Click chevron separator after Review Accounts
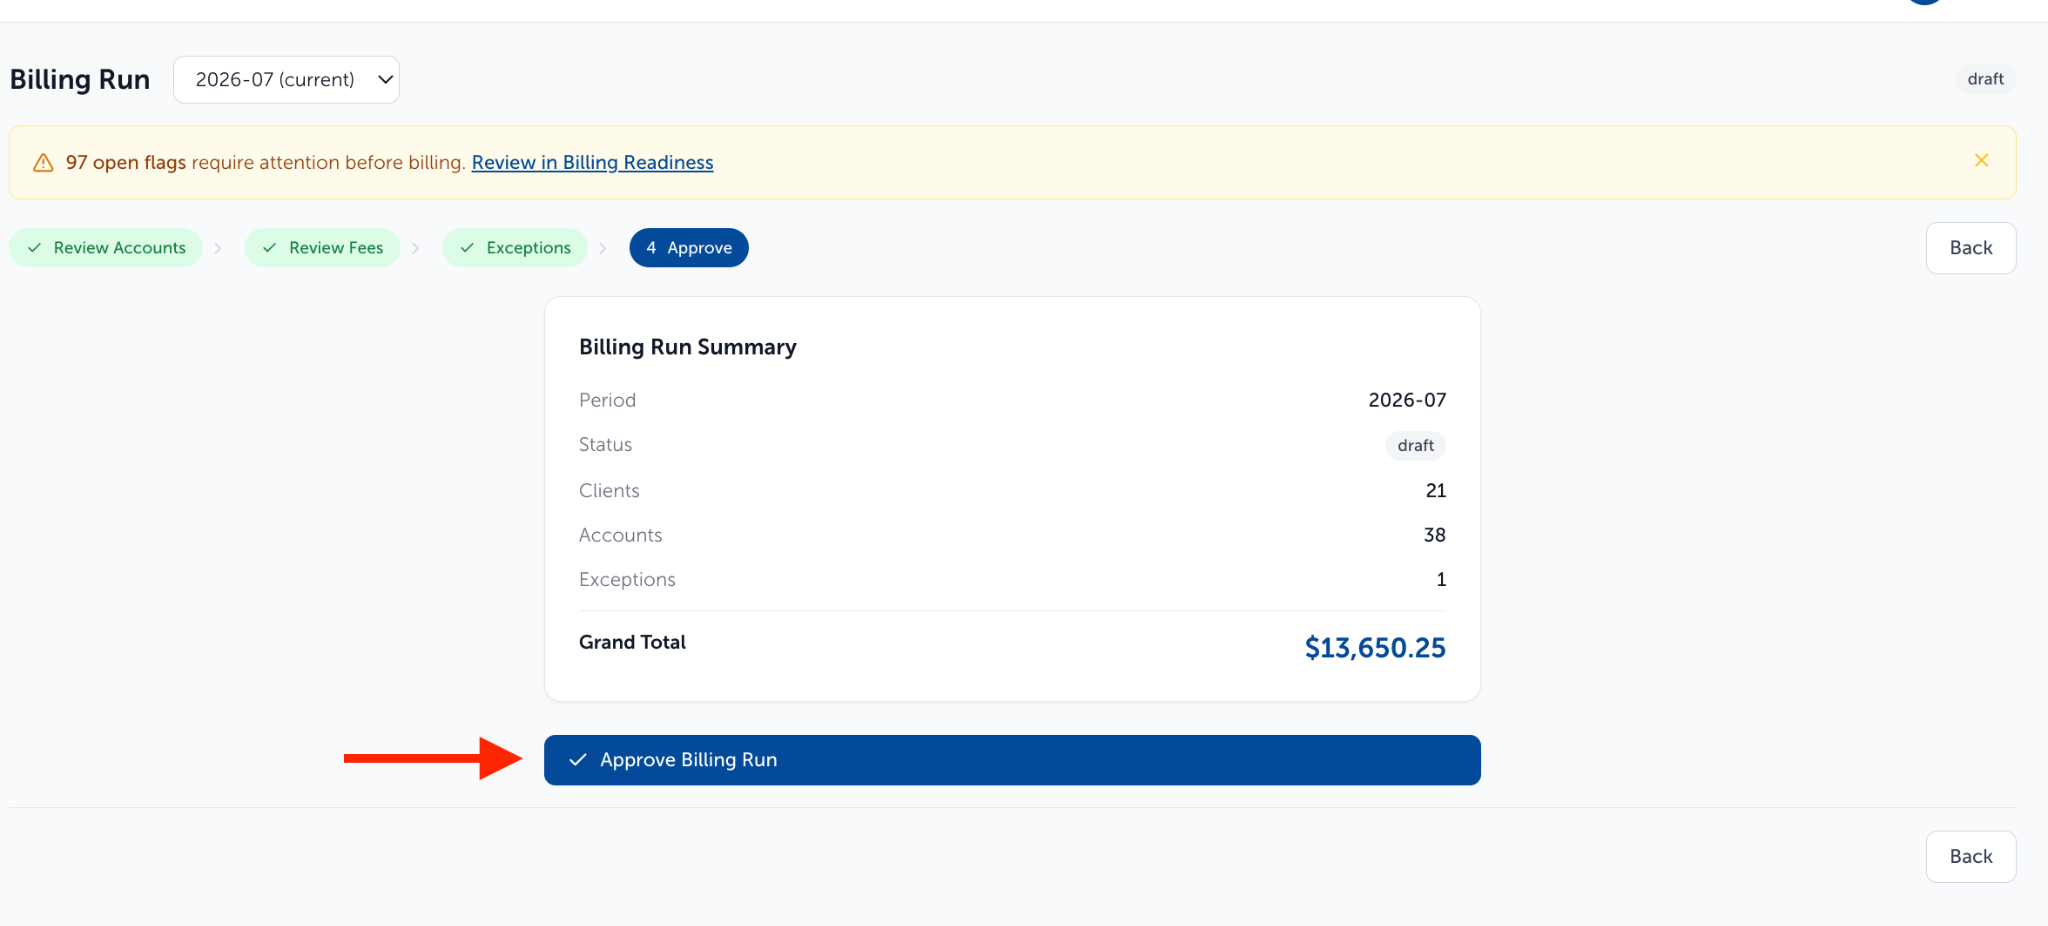 click(218, 248)
